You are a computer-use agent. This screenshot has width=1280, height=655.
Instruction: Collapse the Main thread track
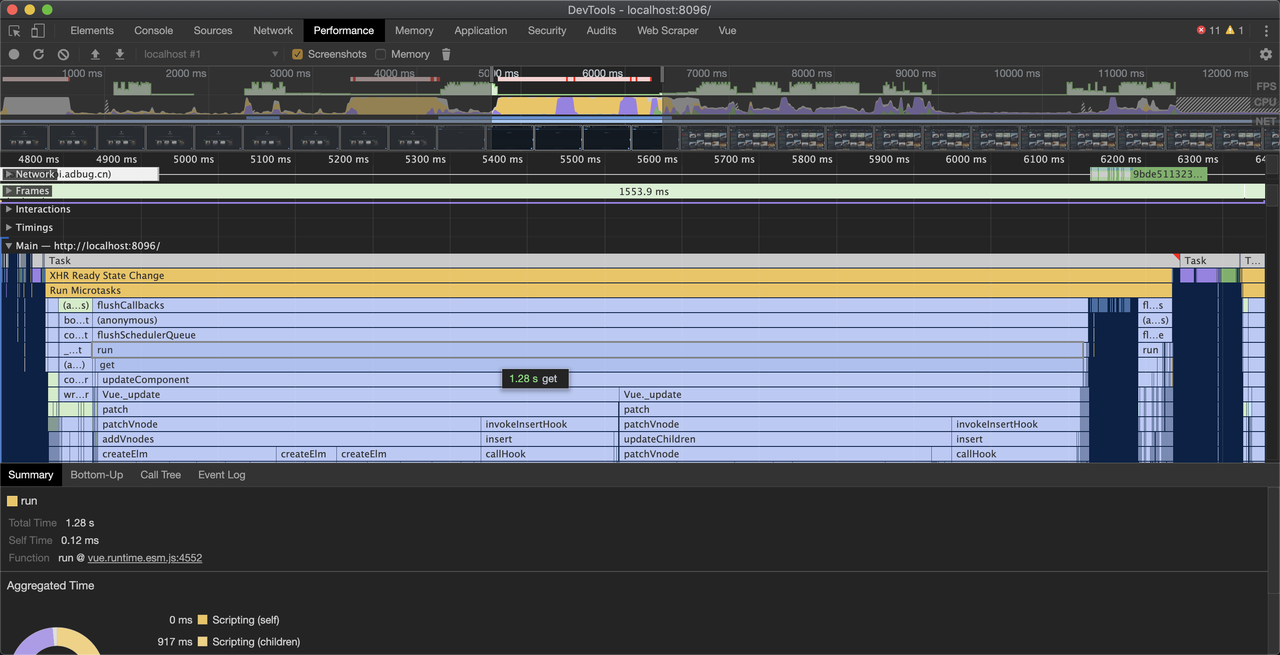click(9, 245)
